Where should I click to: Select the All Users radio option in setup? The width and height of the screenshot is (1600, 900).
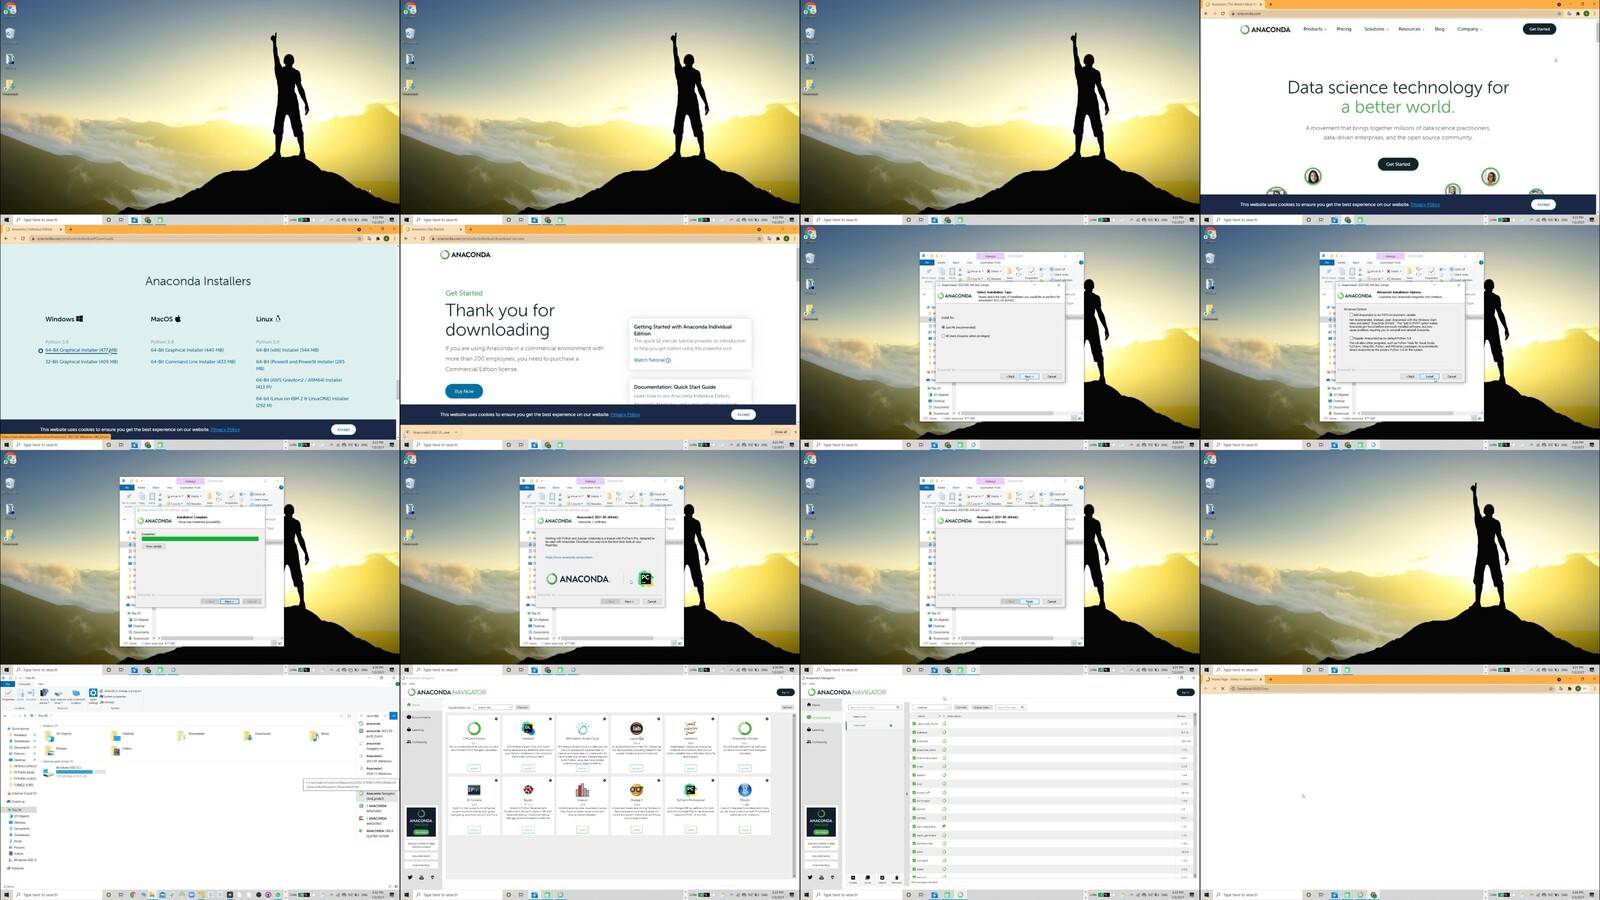click(x=943, y=336)
